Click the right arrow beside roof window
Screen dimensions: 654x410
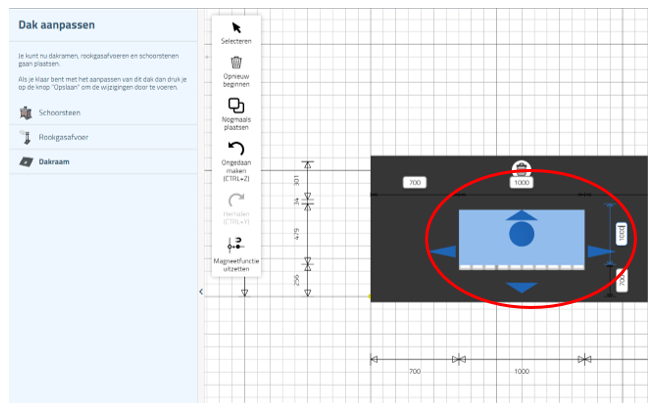pos(600,251)
